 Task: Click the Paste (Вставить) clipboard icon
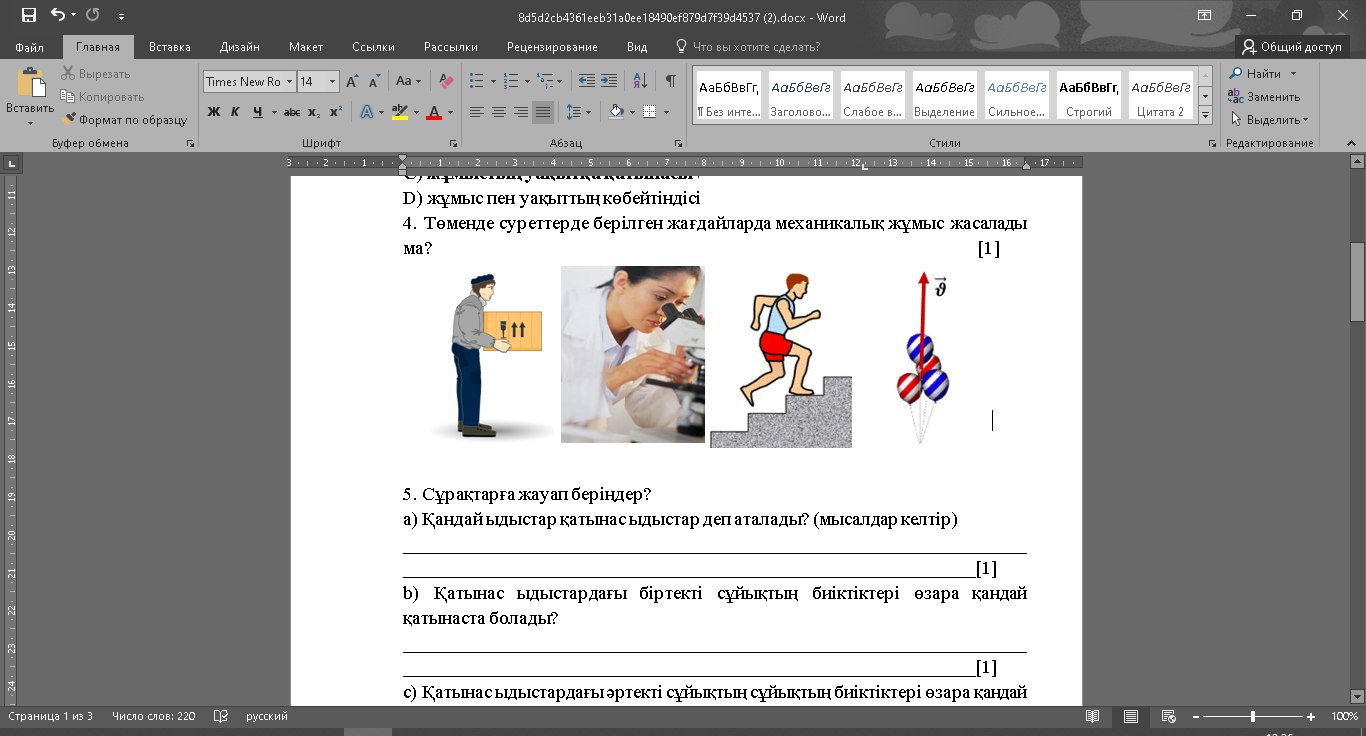(30, 84)
